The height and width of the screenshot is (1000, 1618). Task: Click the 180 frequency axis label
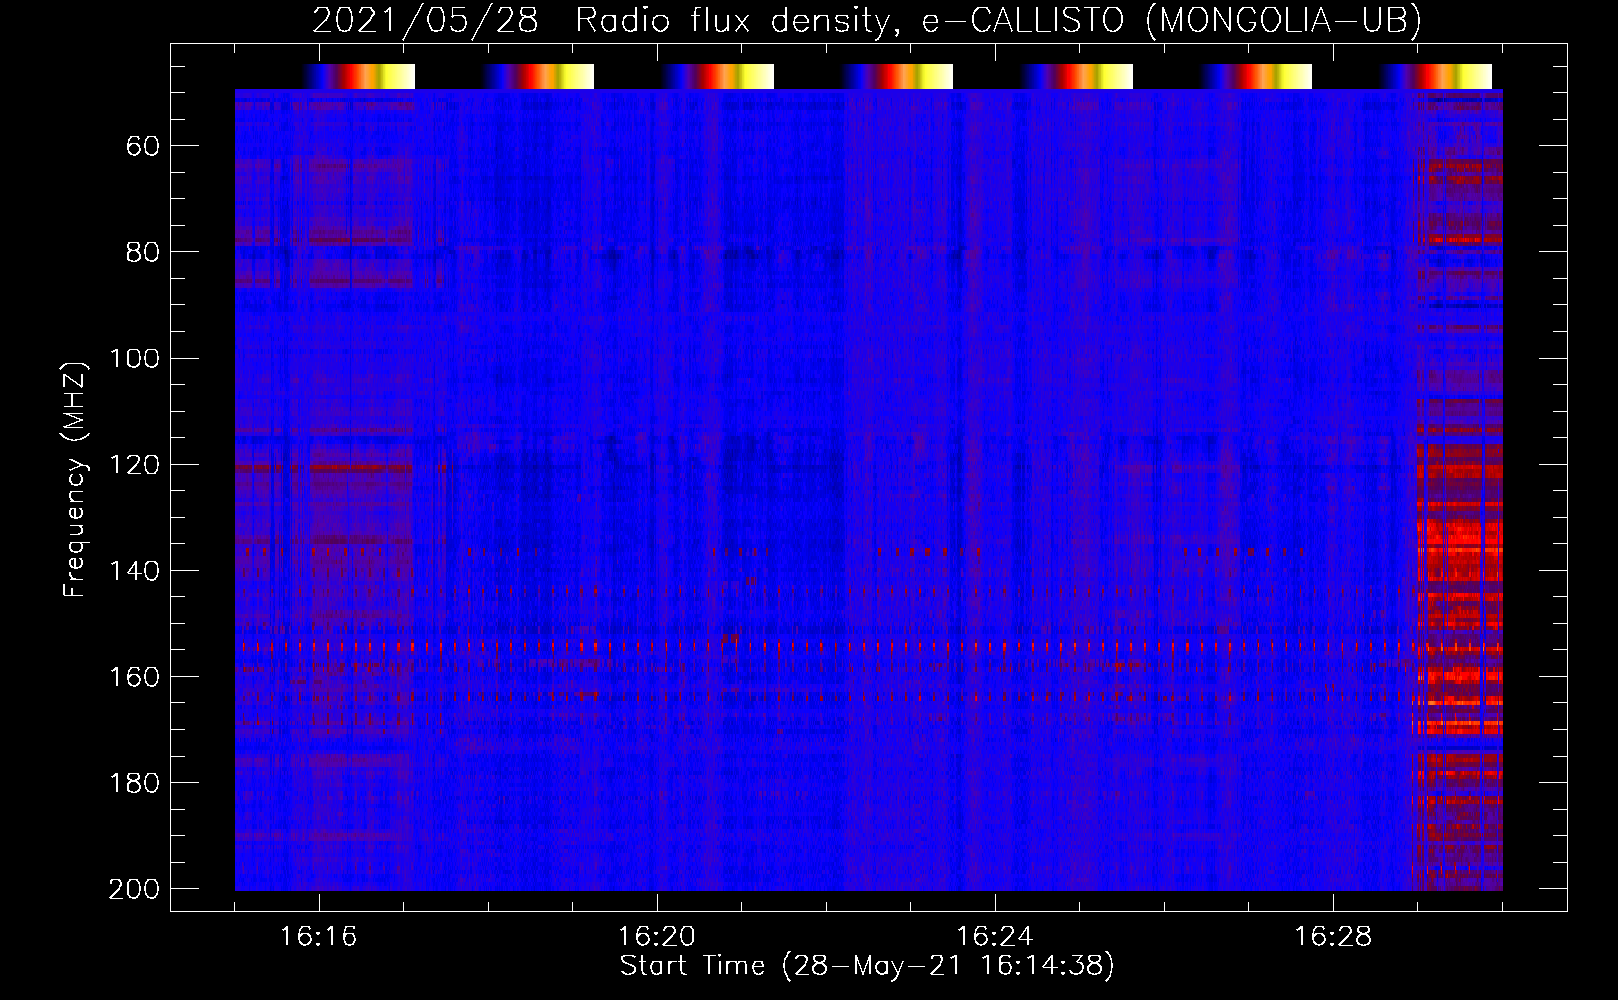point(134,783)
